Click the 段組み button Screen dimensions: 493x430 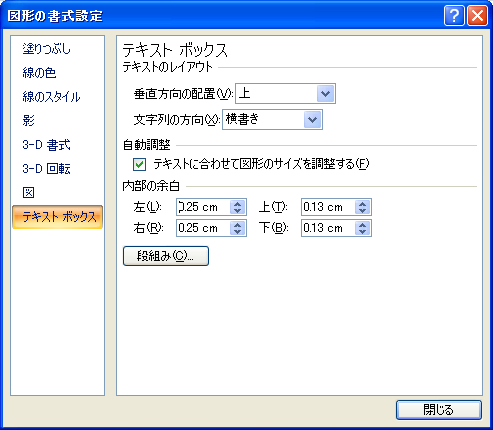pyautogui.click(x=166, y=256)
